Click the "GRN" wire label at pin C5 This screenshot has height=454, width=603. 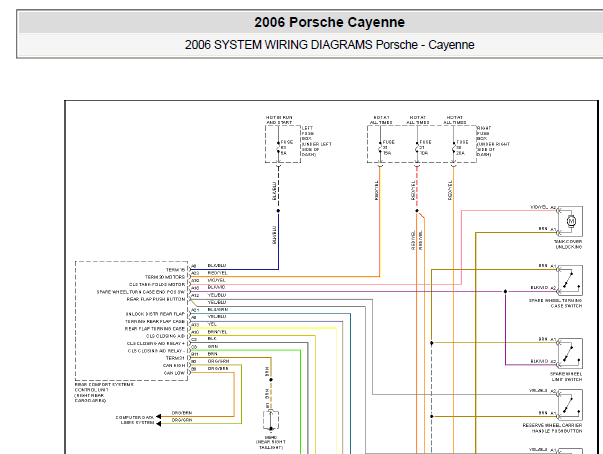pyautogui.click(x=213, y=346)
